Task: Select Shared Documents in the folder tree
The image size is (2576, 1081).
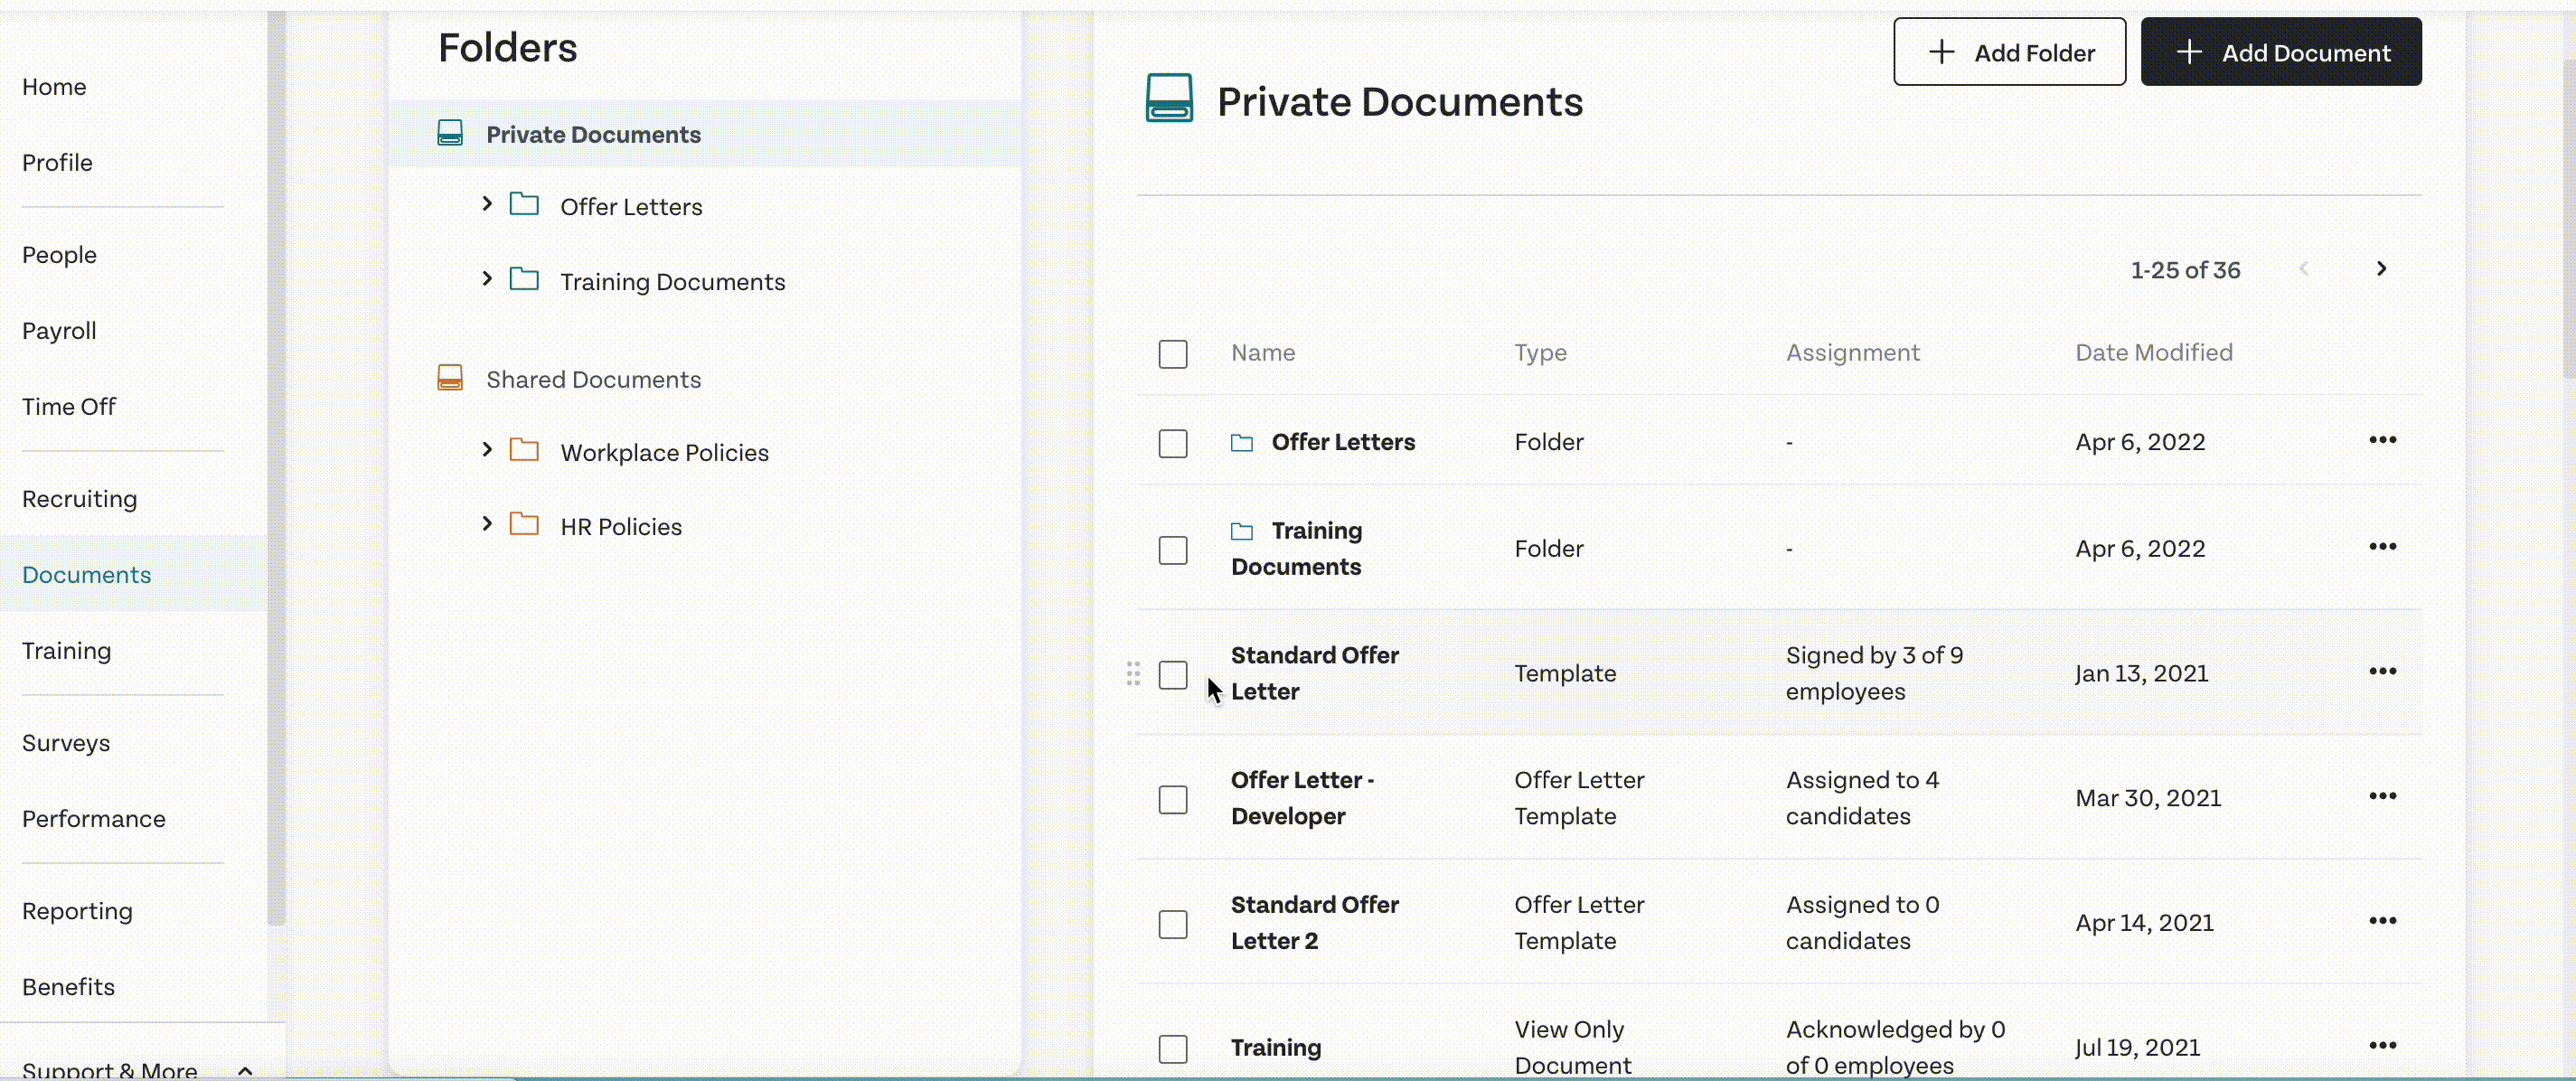Action: tap(593, 380)
